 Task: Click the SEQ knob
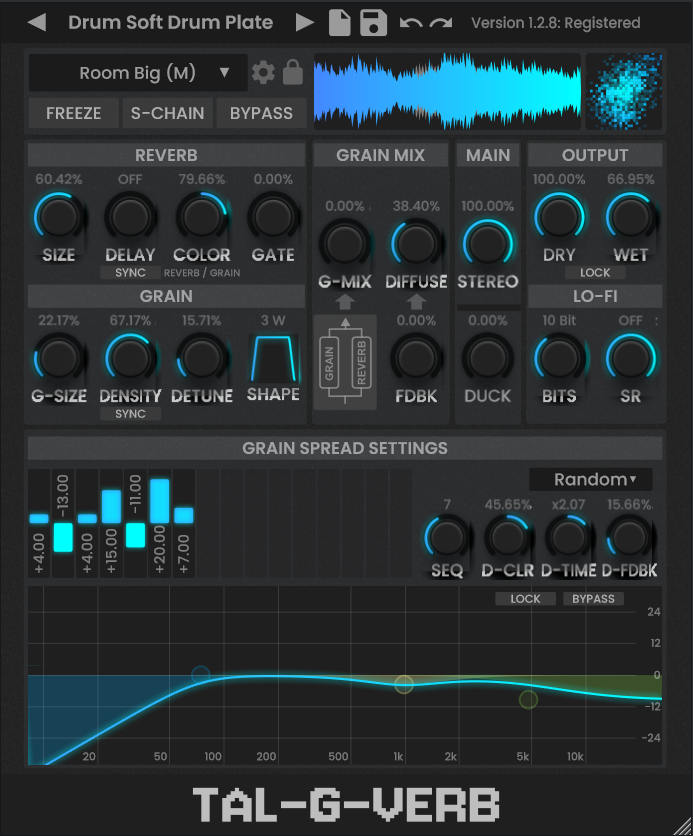(447, 538)
